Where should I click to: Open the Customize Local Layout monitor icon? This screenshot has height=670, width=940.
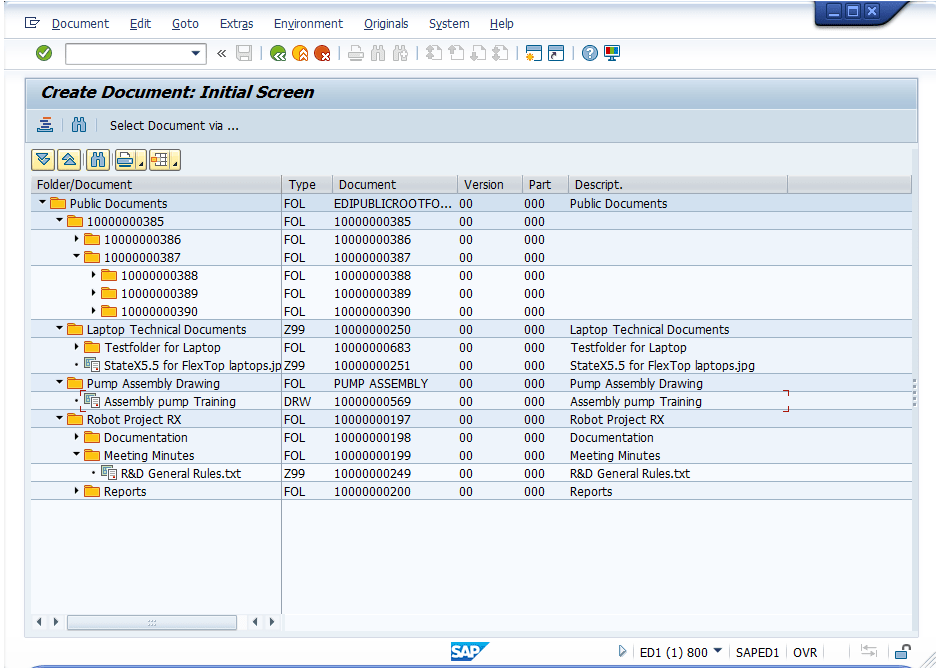click(612, 53)
